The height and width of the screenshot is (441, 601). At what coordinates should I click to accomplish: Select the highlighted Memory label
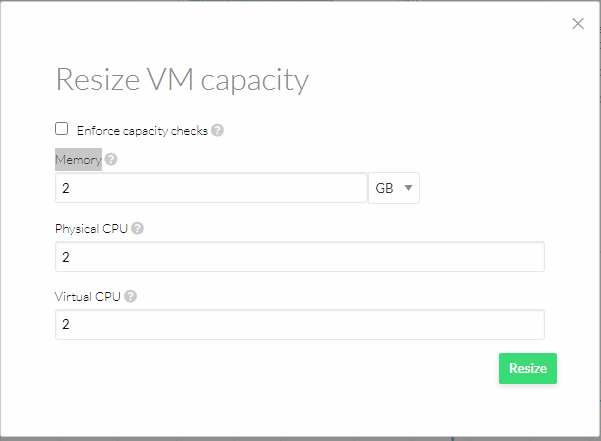(79, 159)
